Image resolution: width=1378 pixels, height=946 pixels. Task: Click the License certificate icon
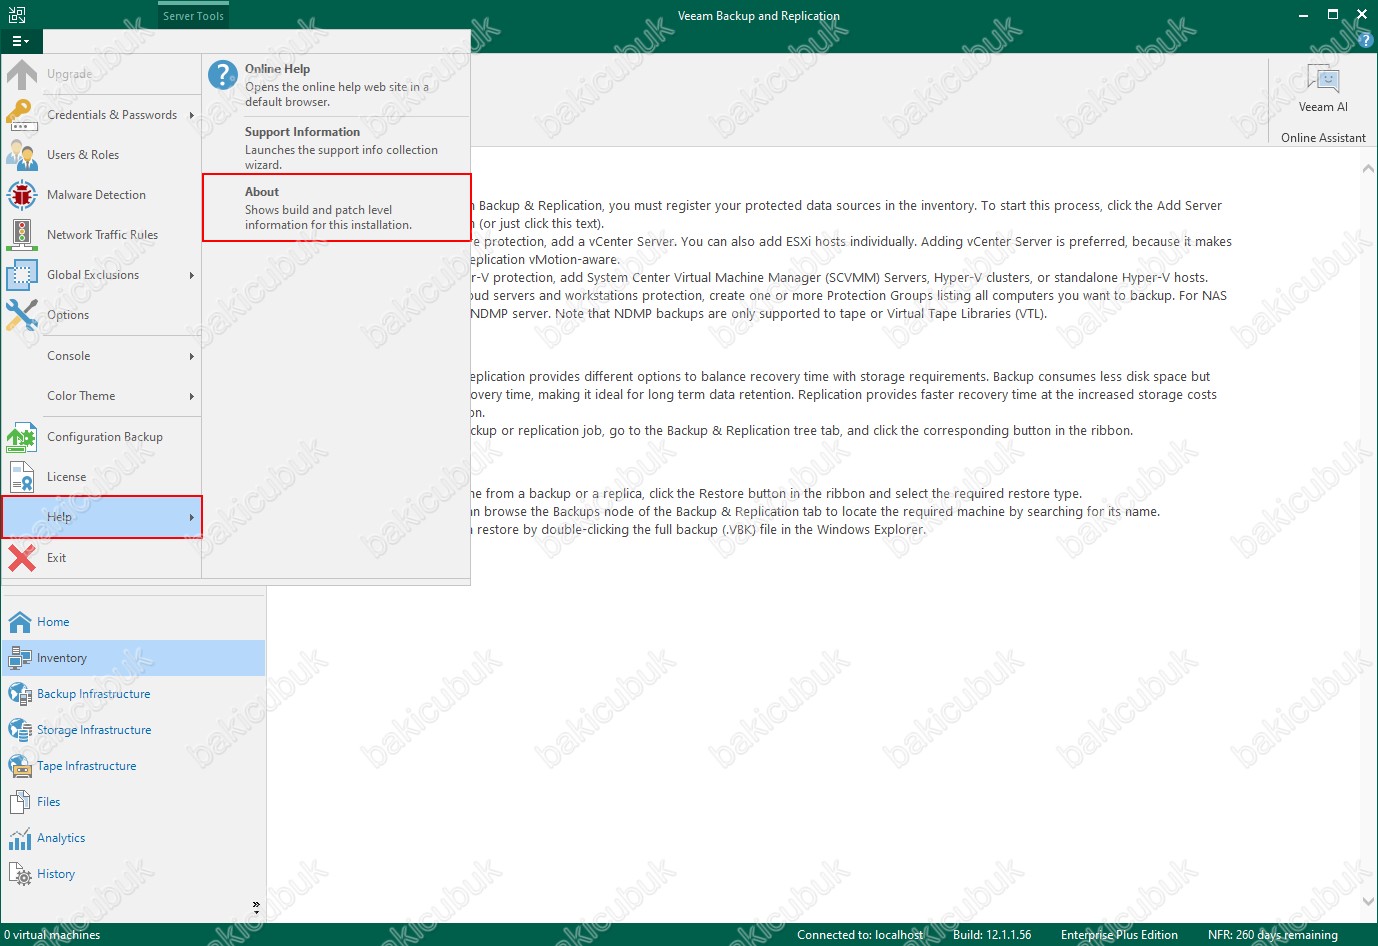pyautogui.click(x=22, y=477)
